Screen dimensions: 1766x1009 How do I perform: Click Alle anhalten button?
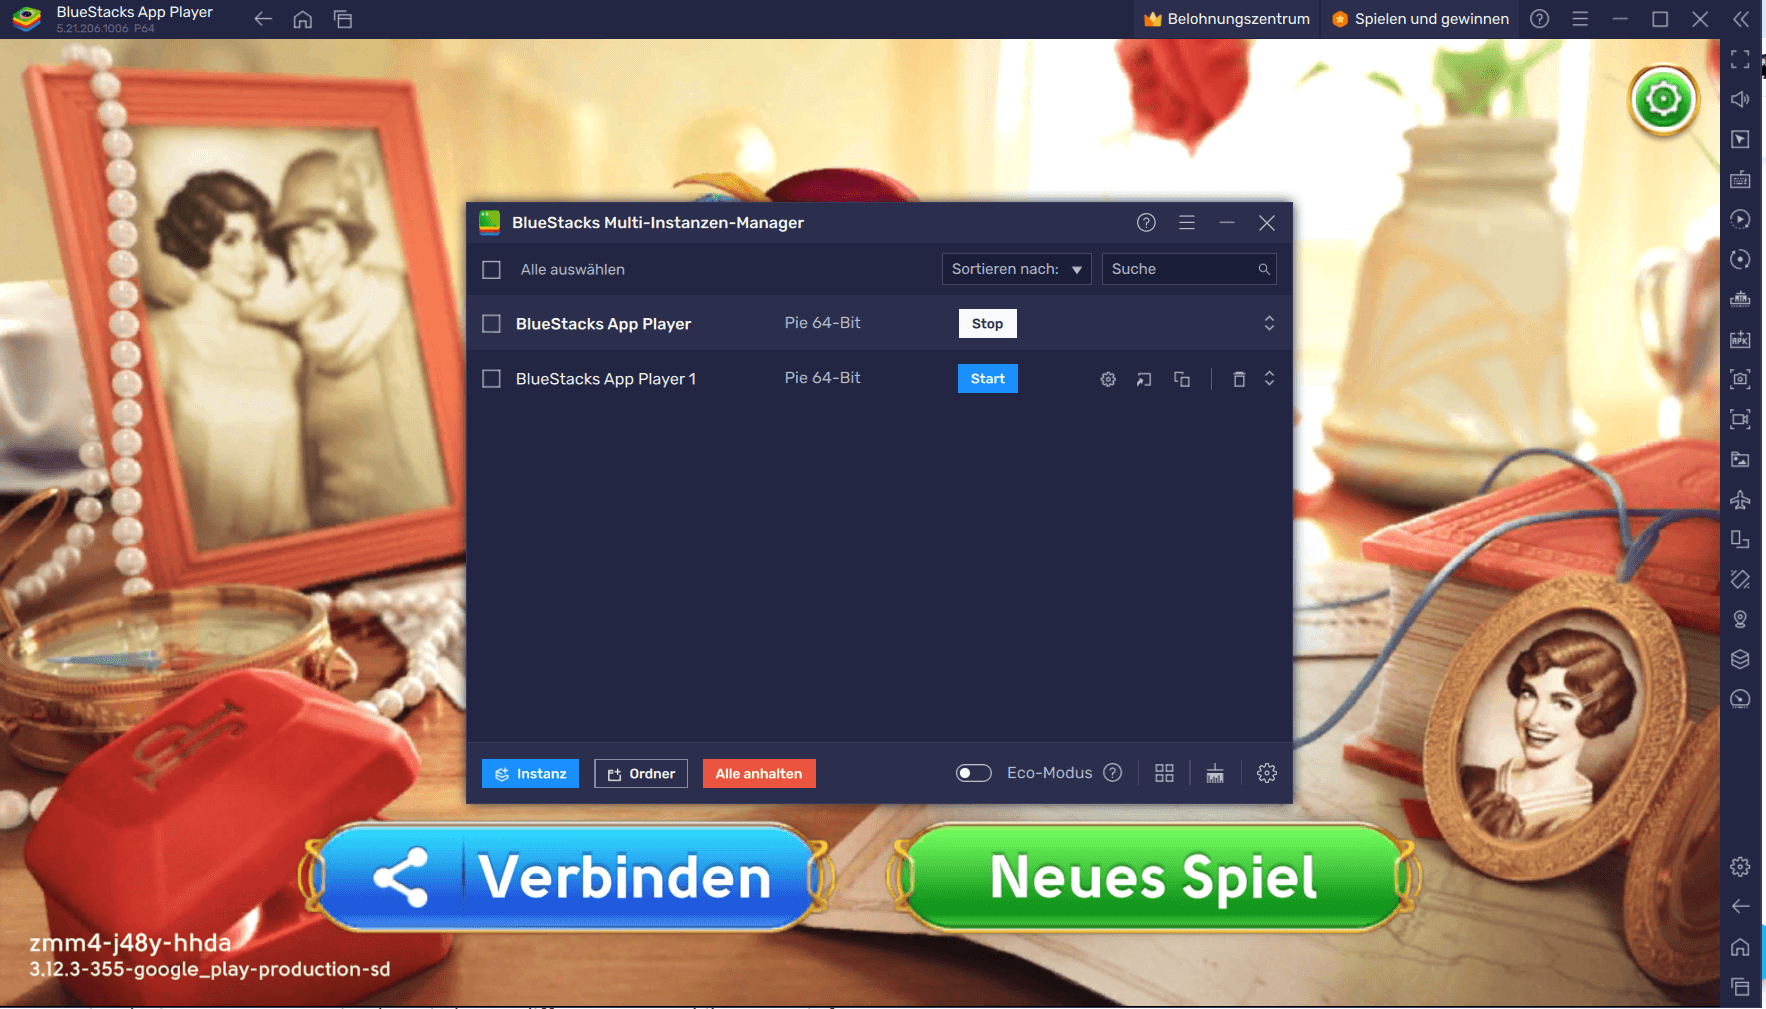(759, 773)
